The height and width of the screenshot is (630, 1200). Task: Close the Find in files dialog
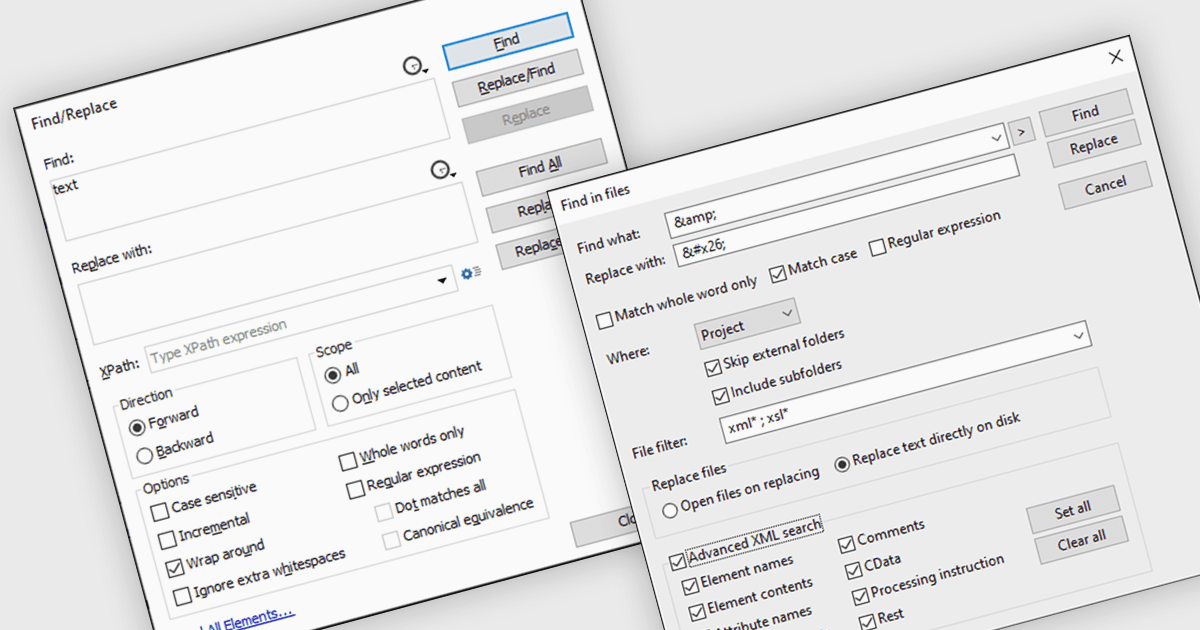coord(1117,57)
